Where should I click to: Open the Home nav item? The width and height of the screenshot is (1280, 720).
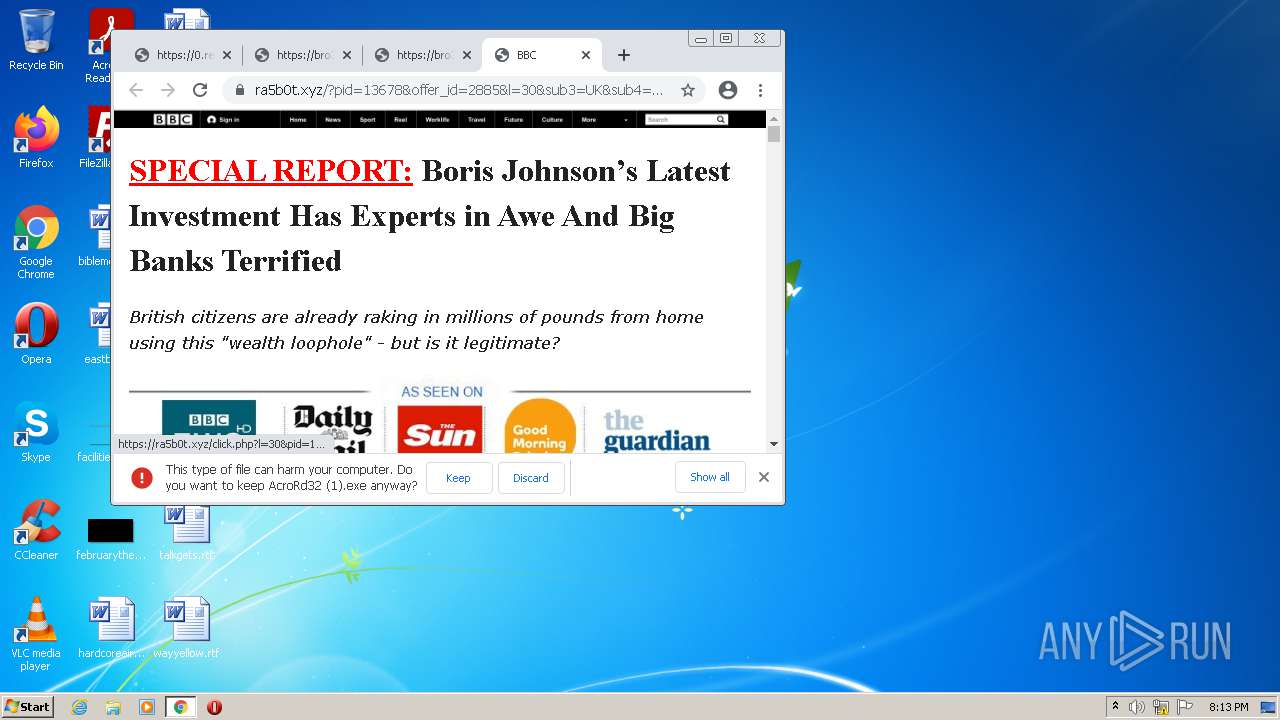tap(298, 119)
